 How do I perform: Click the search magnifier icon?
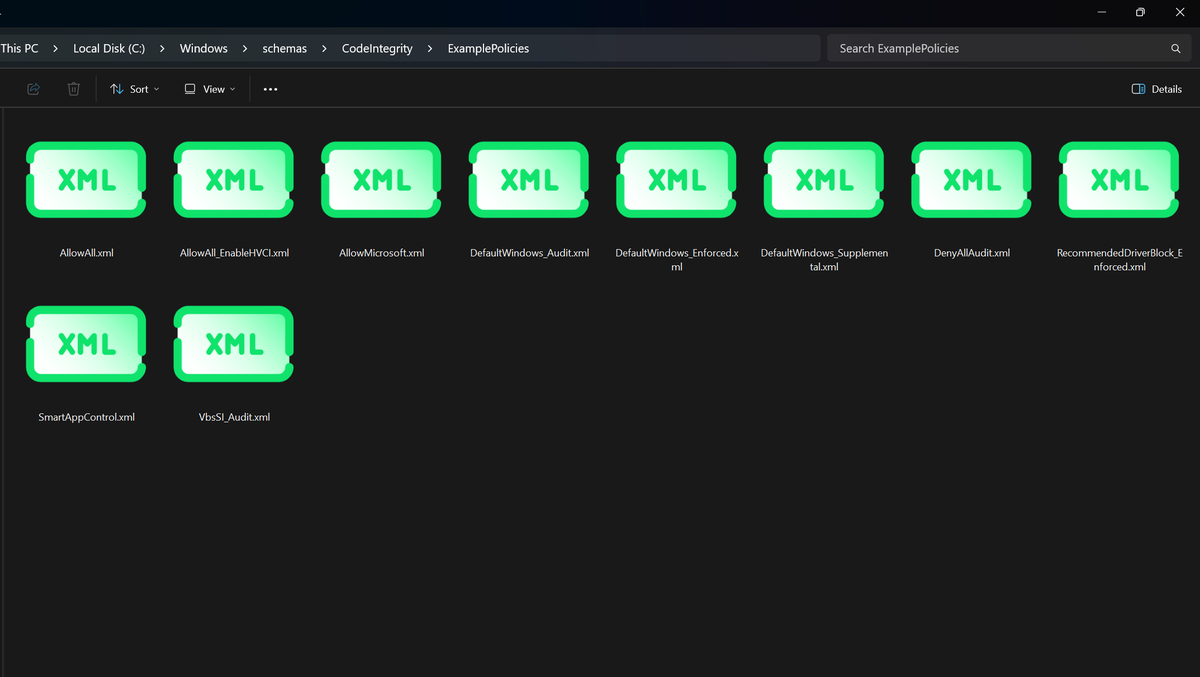[1176, 48]
